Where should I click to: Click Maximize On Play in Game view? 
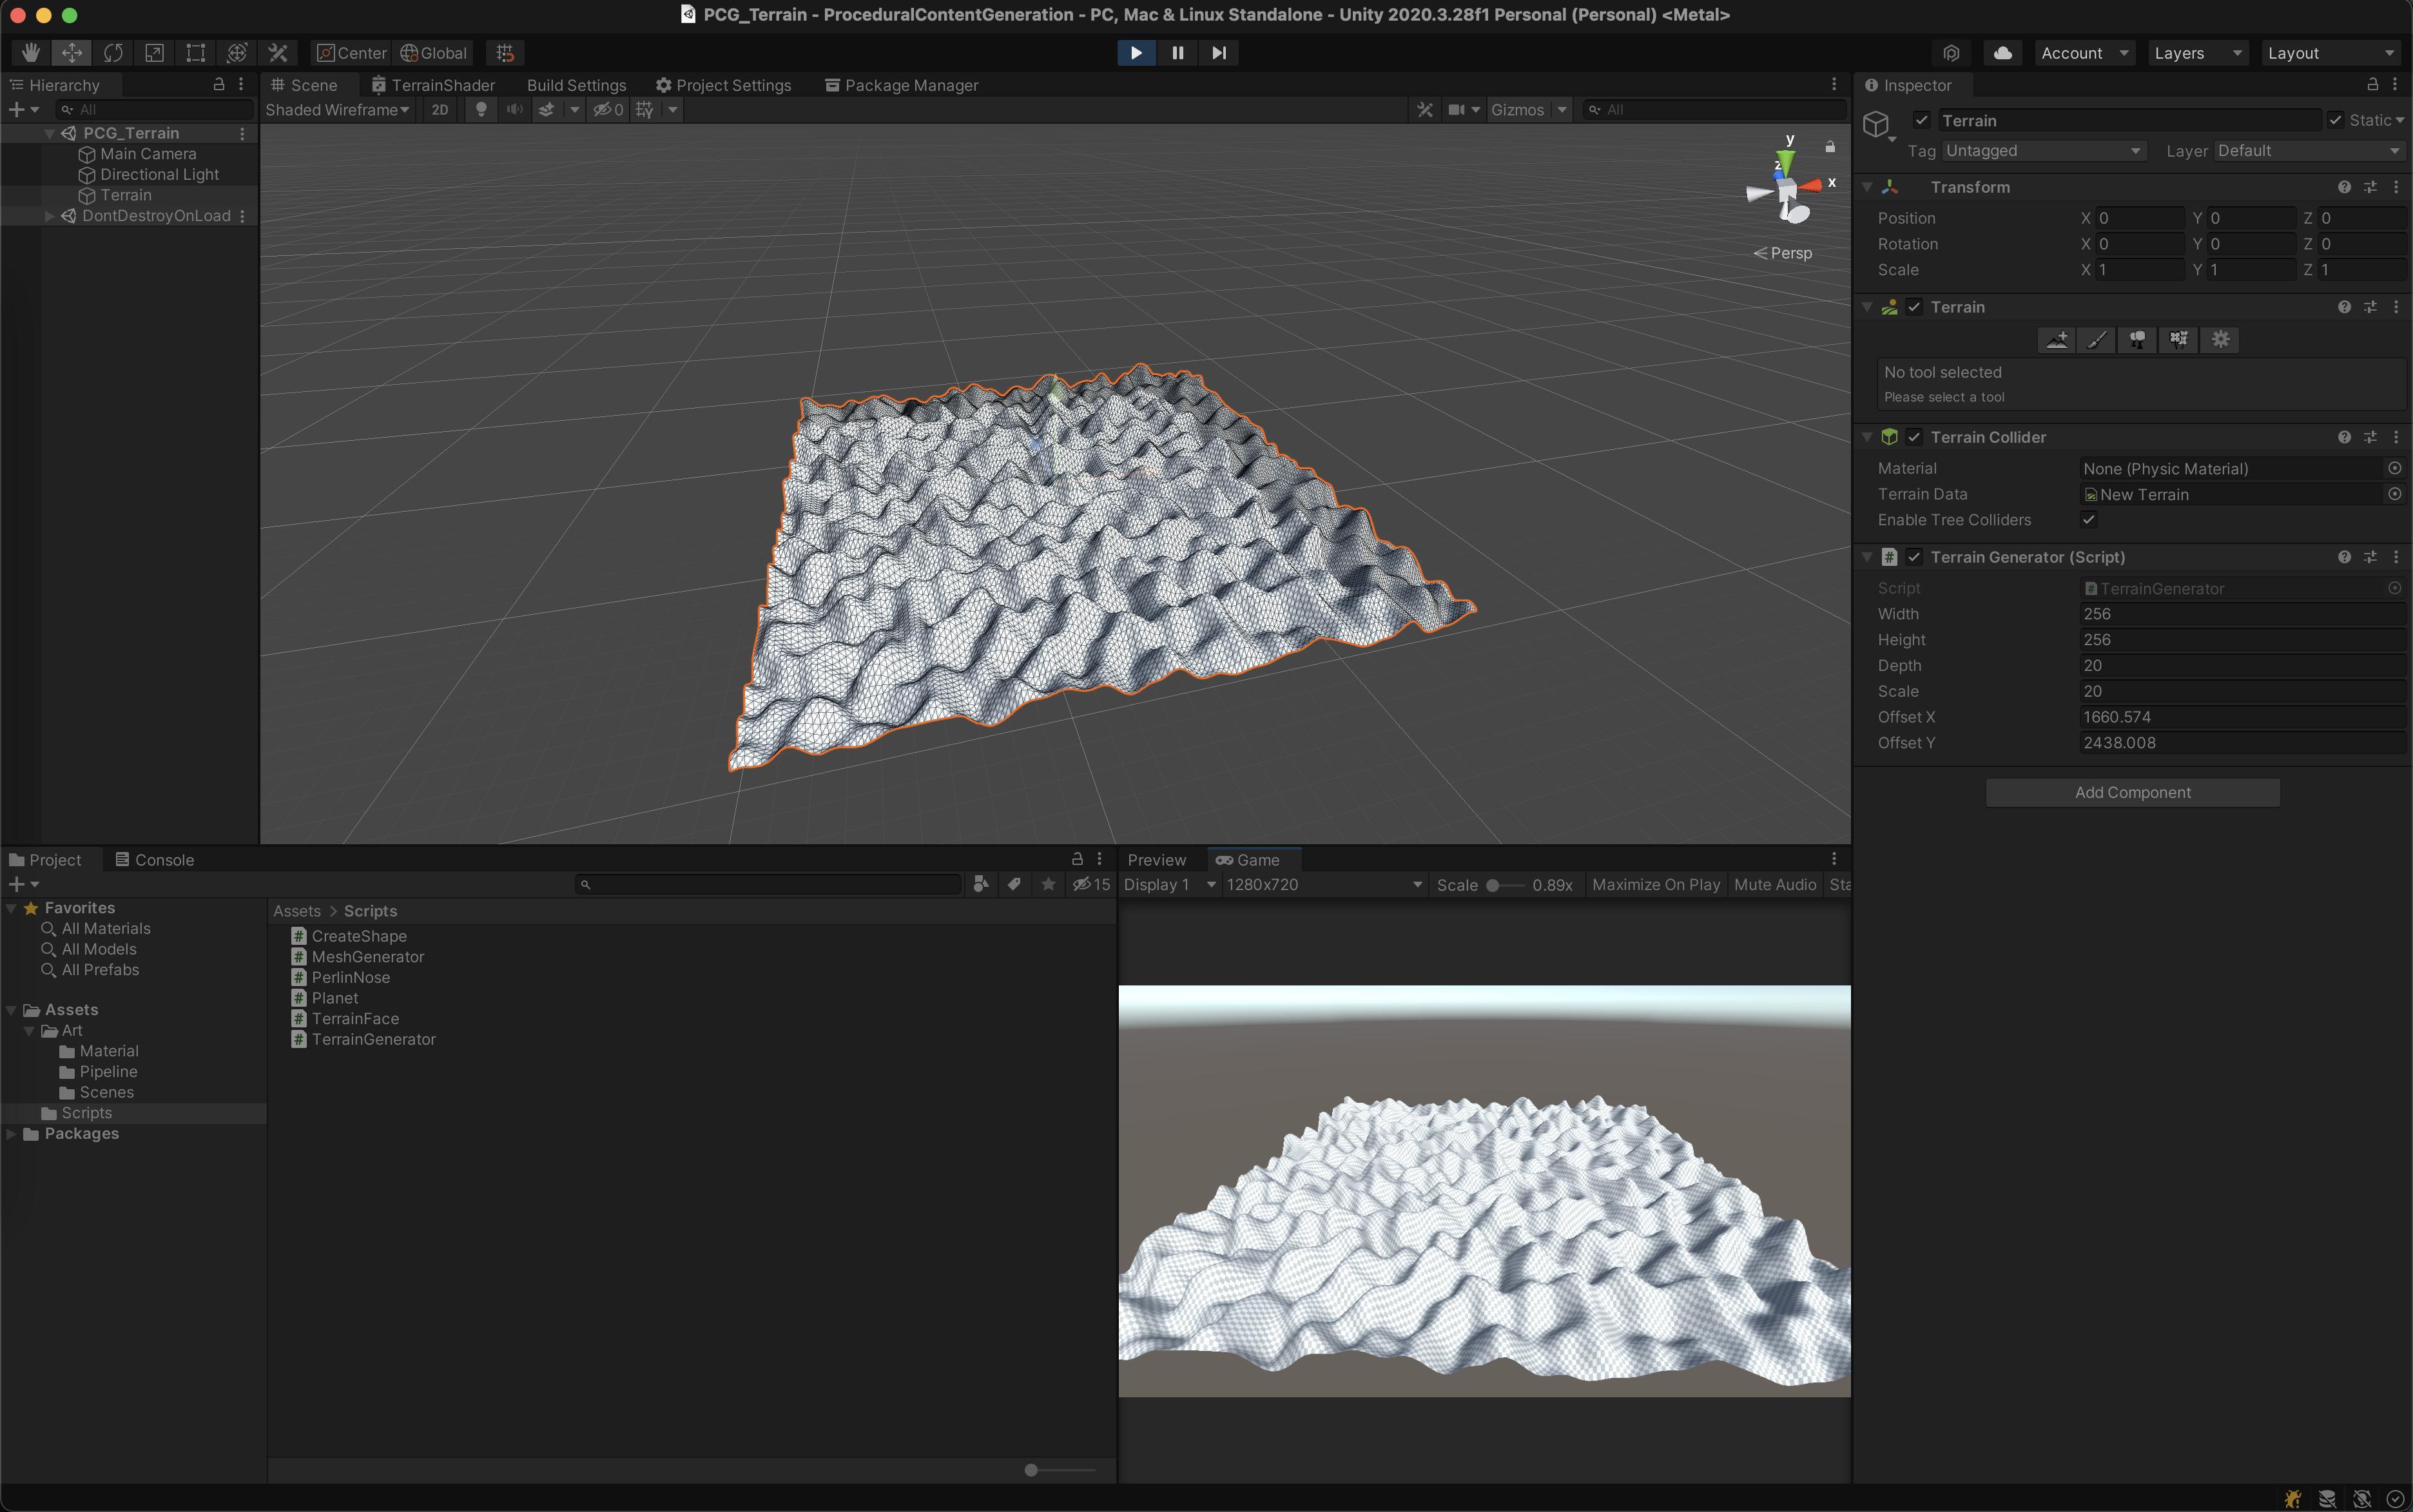[x=1655, y=884]
